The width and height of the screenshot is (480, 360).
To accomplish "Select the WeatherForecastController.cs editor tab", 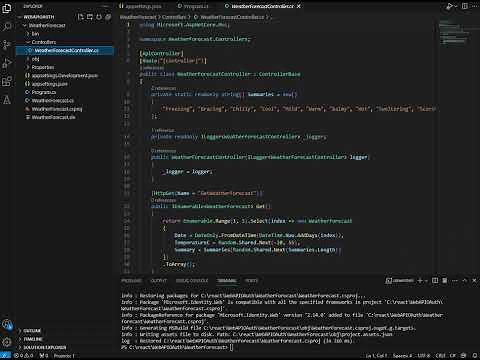I will (x=262, y=6).
